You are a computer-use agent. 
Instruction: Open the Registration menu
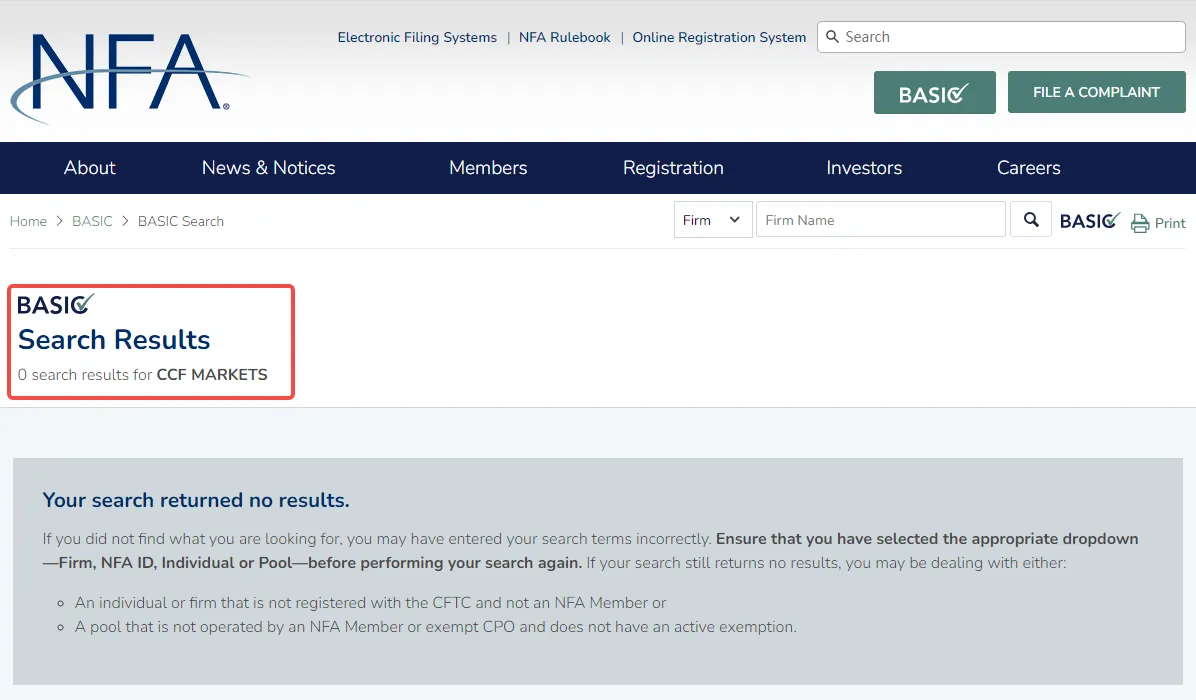(x=673, y=168)
